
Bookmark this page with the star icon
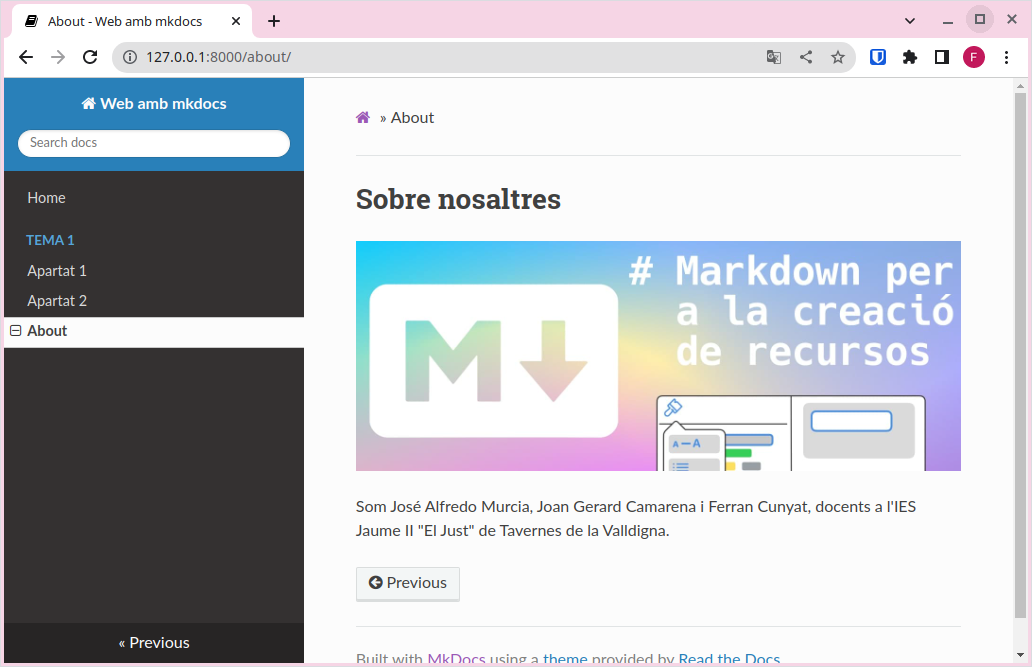(x=838, y=57)
